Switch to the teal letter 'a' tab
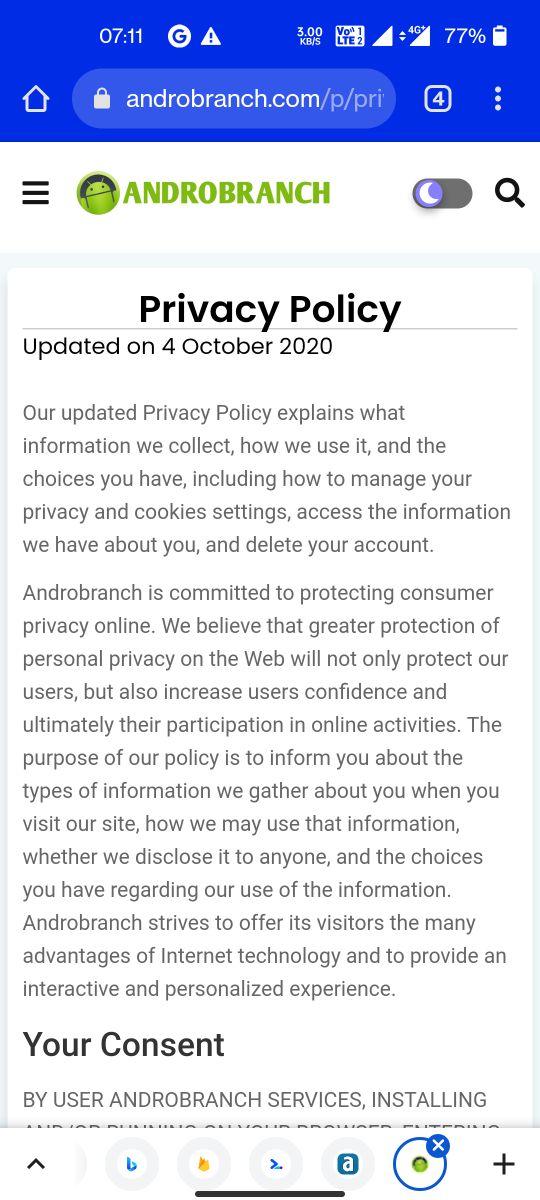Screen dimensions: 540x1200 point(348,1164)
